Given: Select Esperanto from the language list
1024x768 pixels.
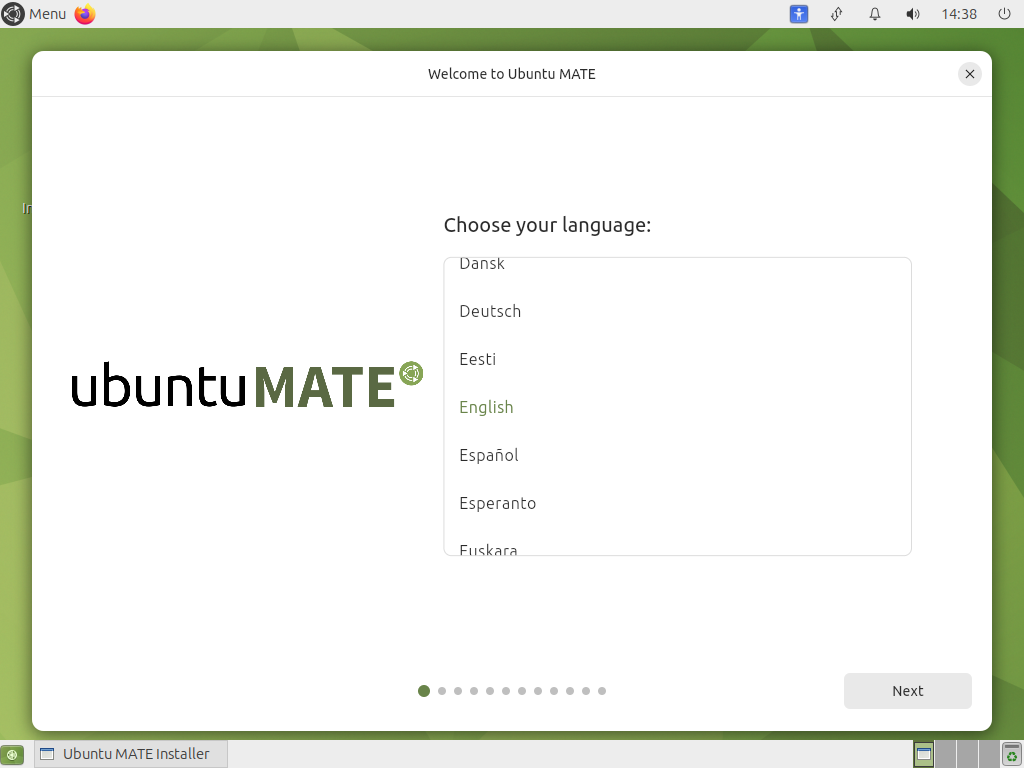Looking at the screenshot, I should [x=677, y=503].
